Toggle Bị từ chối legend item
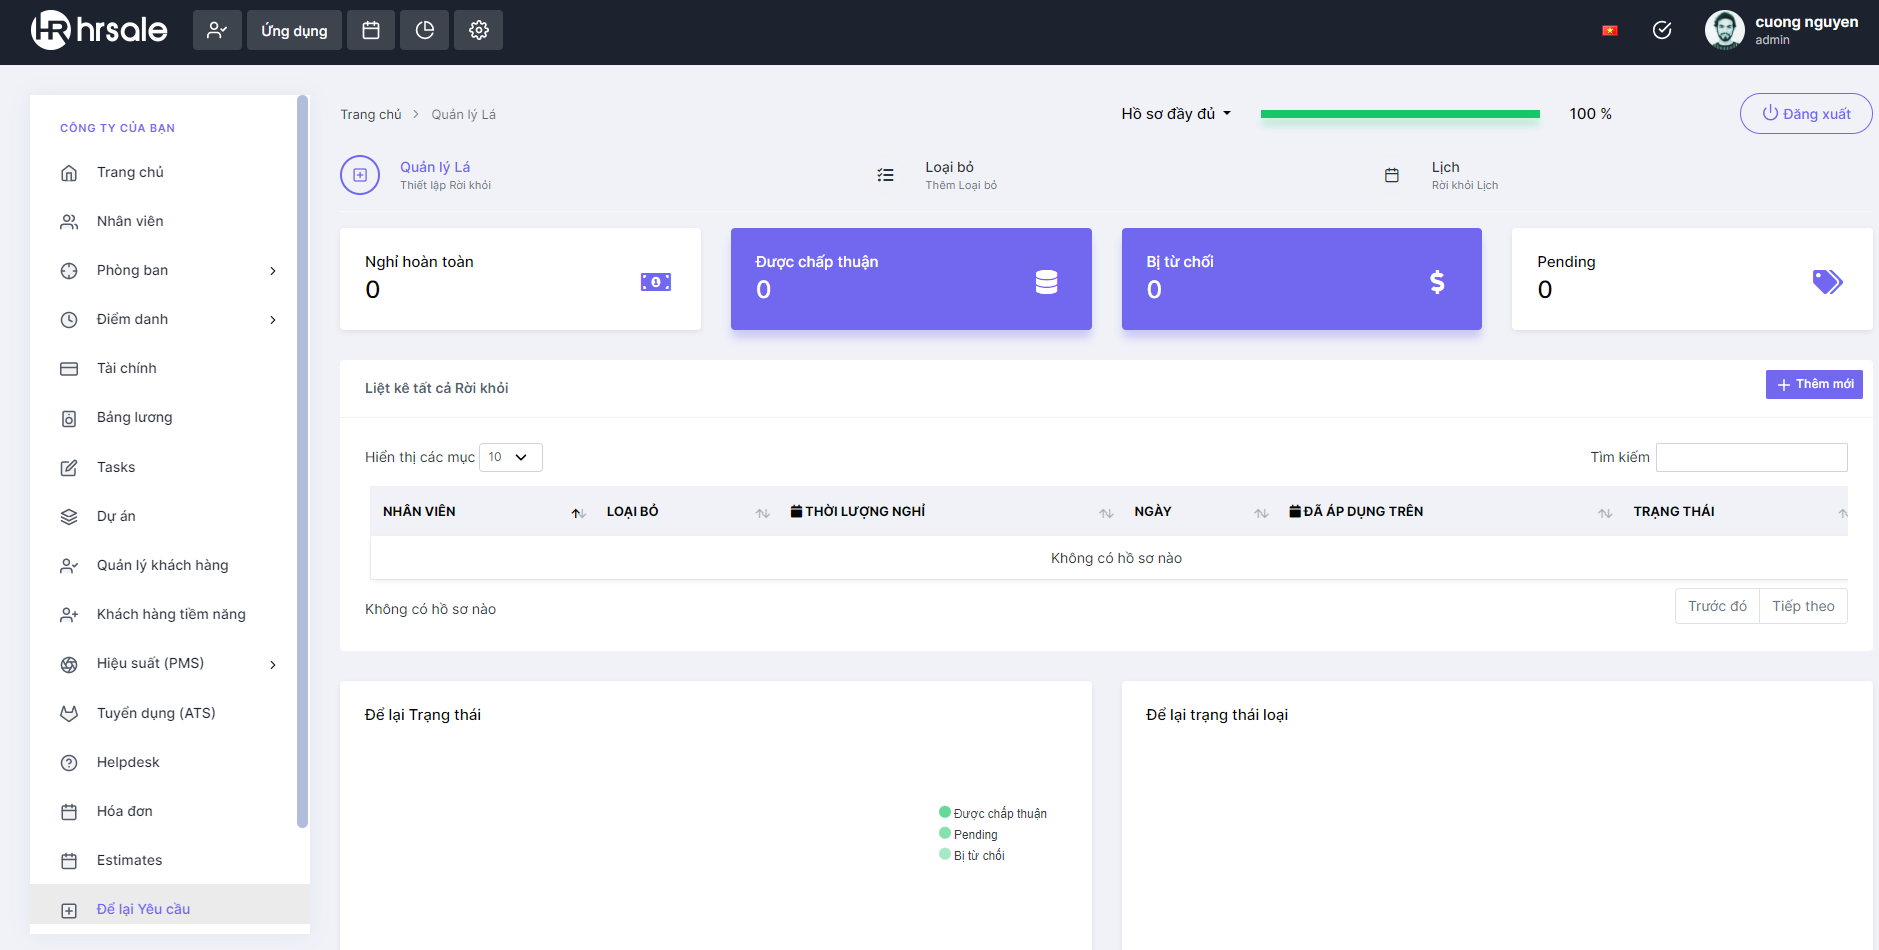Image resolution: width=1879 pixels, height=950 pixels. [x=972, y=855]
